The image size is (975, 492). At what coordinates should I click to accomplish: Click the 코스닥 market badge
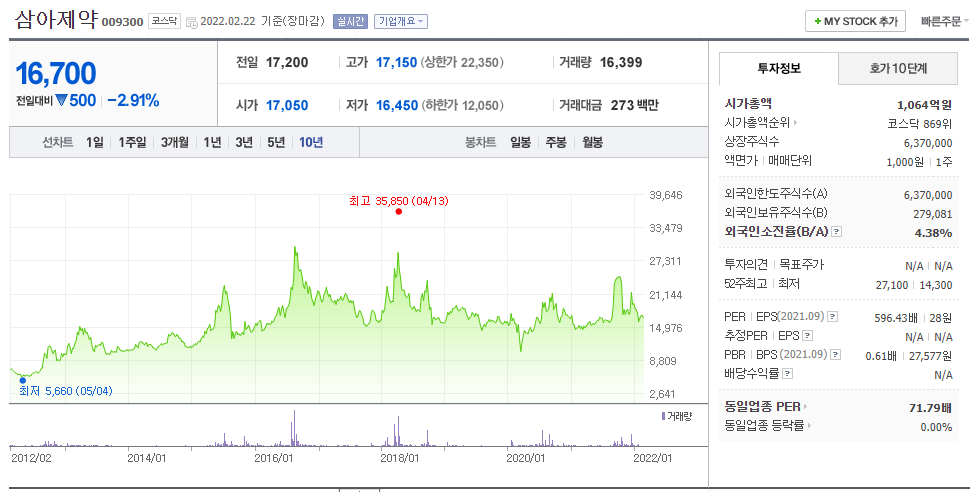tap(165, 21)
